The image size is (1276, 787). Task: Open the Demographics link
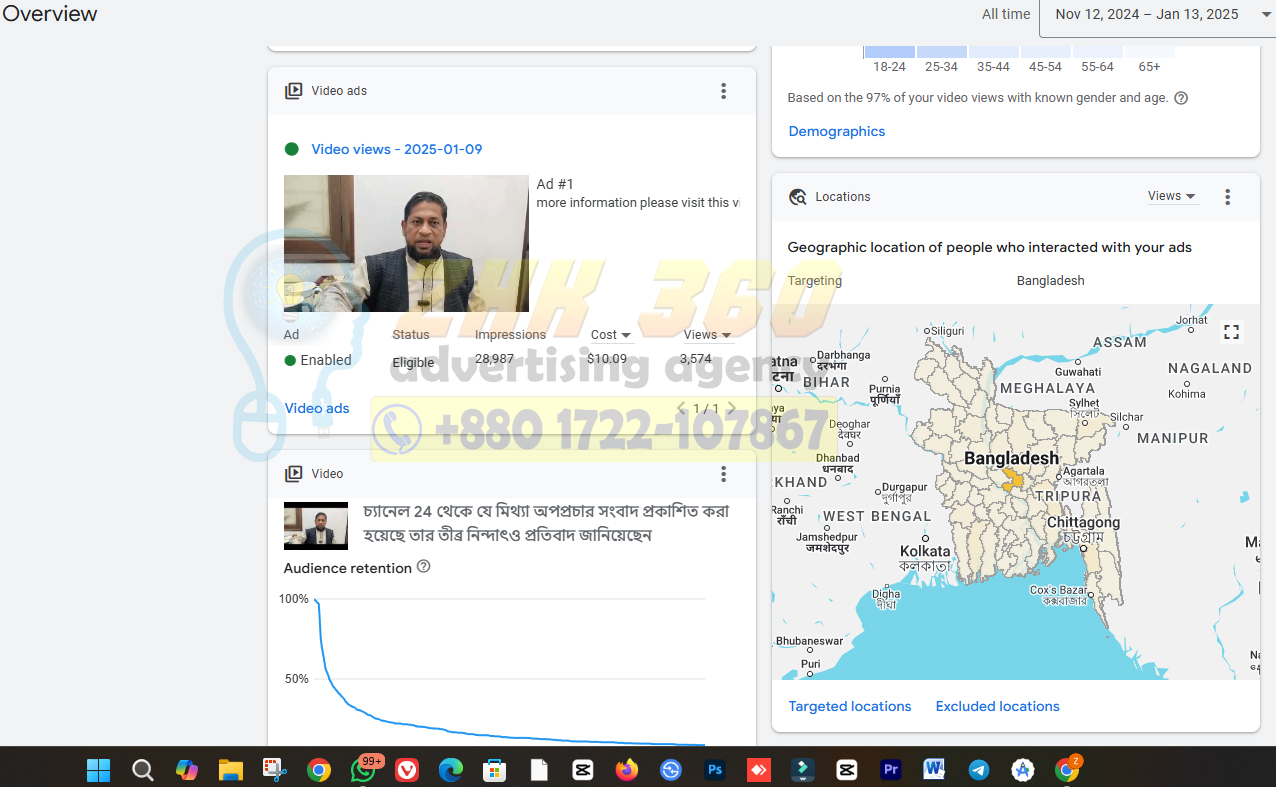coord(837,131)
